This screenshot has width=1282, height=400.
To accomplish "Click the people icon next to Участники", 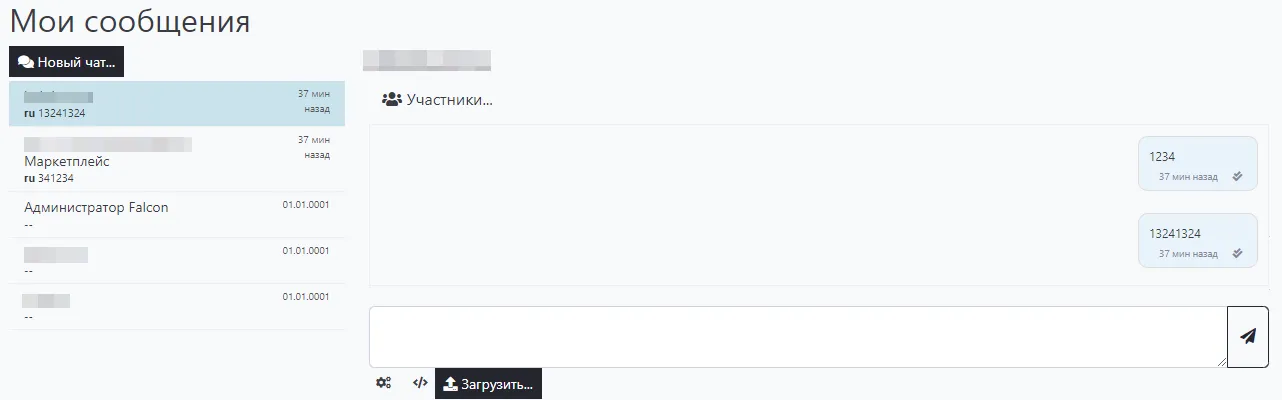I will point(392,100).
